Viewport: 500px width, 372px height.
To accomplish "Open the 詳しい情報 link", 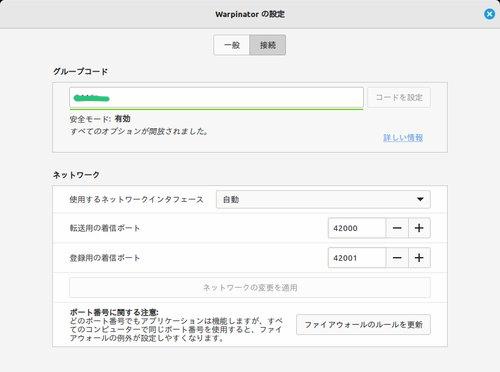I will tap(403, 137).
